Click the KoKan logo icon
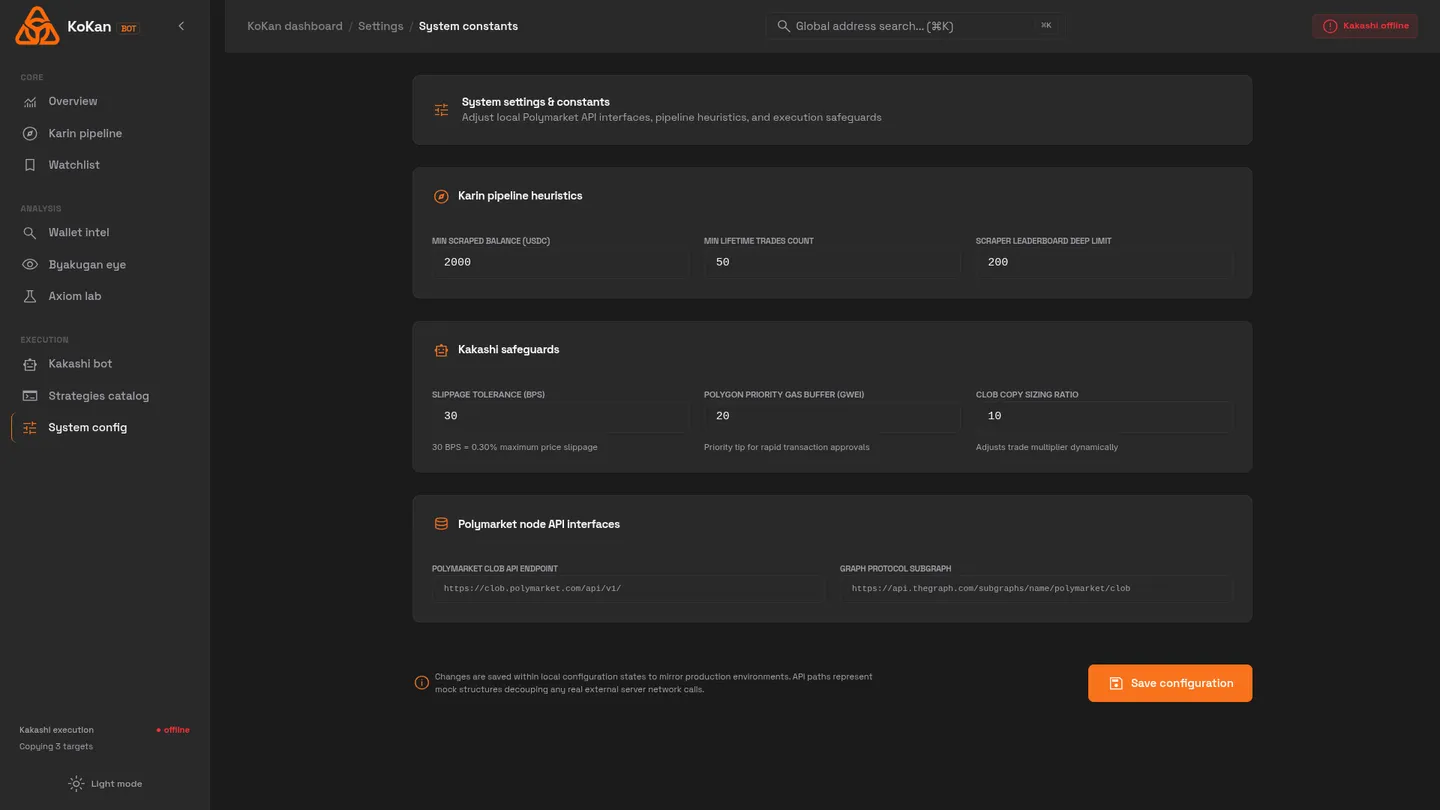This screenshot has height=810, width=1440. point(37,26)
